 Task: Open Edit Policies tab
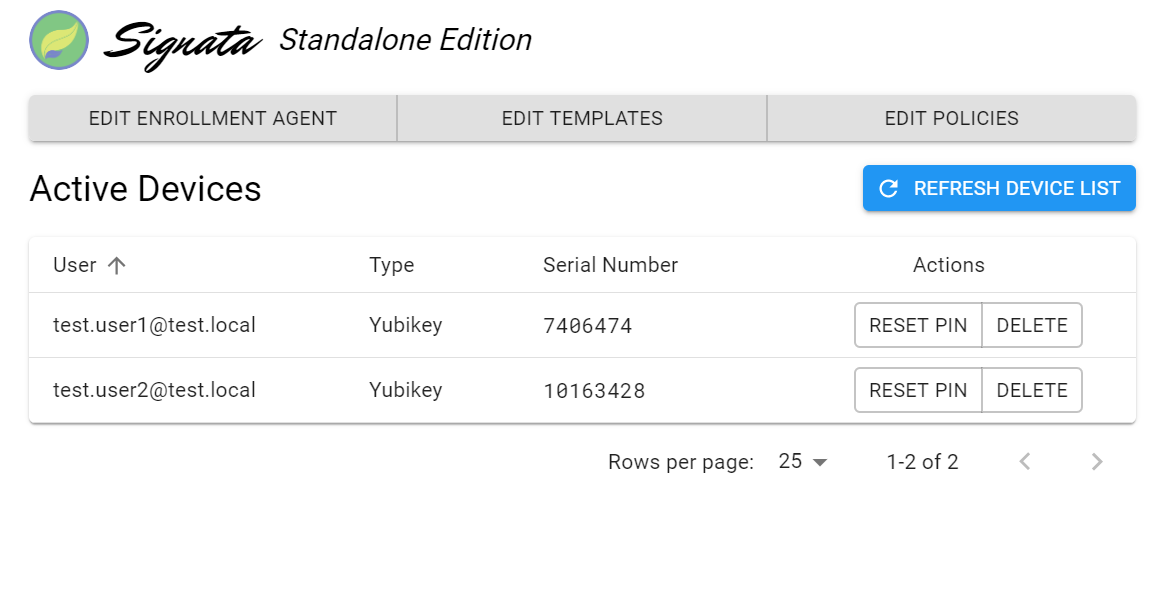click(952, 118)
